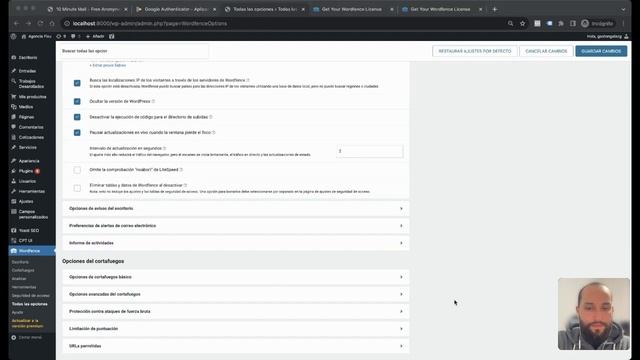Switch to 'Google Authenticator' browser tab
The width and height of the screenshot is (640, 360).
point(176,9)
